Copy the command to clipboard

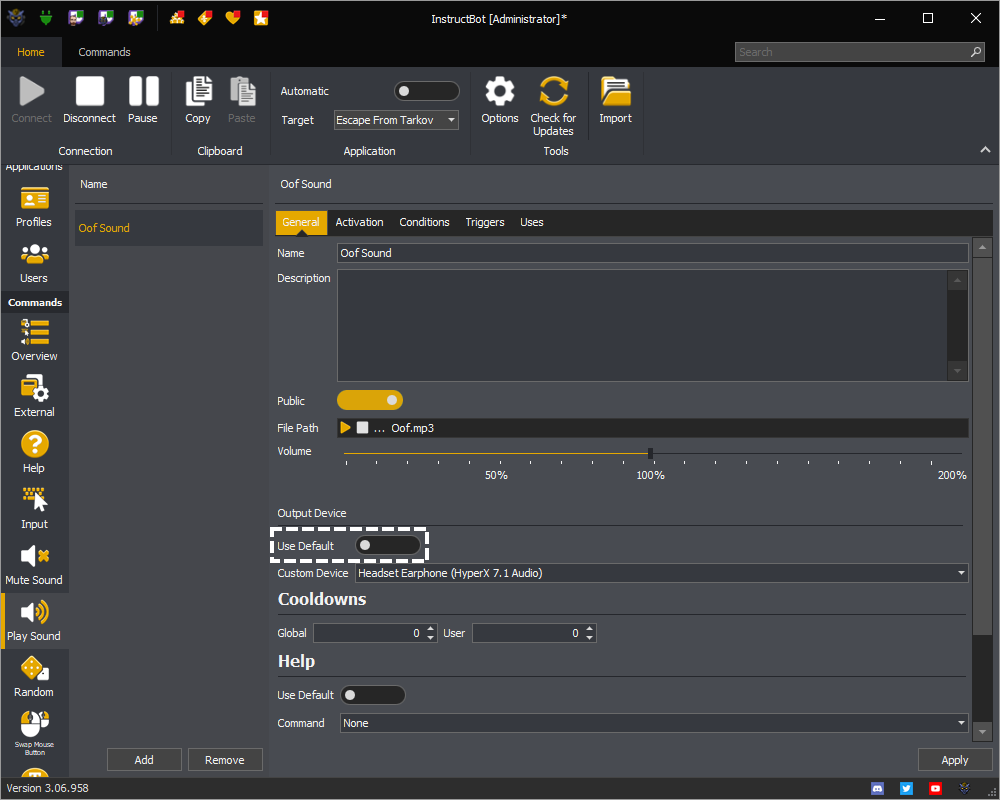pos(198,100)
